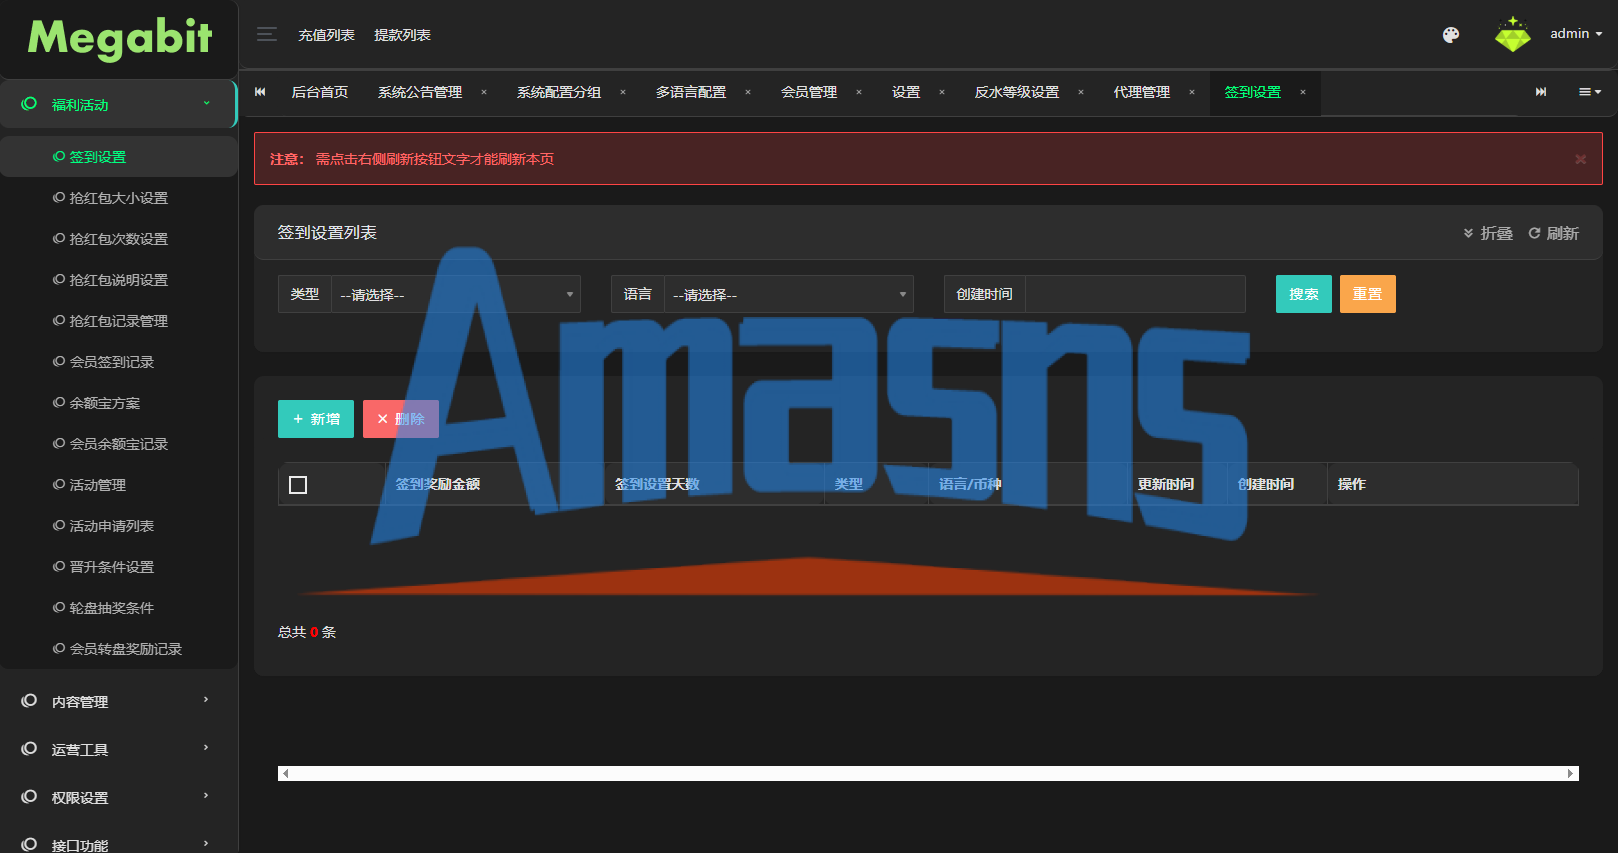Click the Megabit logo
Viewport: 1618px width, 853px height.
point(120,38)
